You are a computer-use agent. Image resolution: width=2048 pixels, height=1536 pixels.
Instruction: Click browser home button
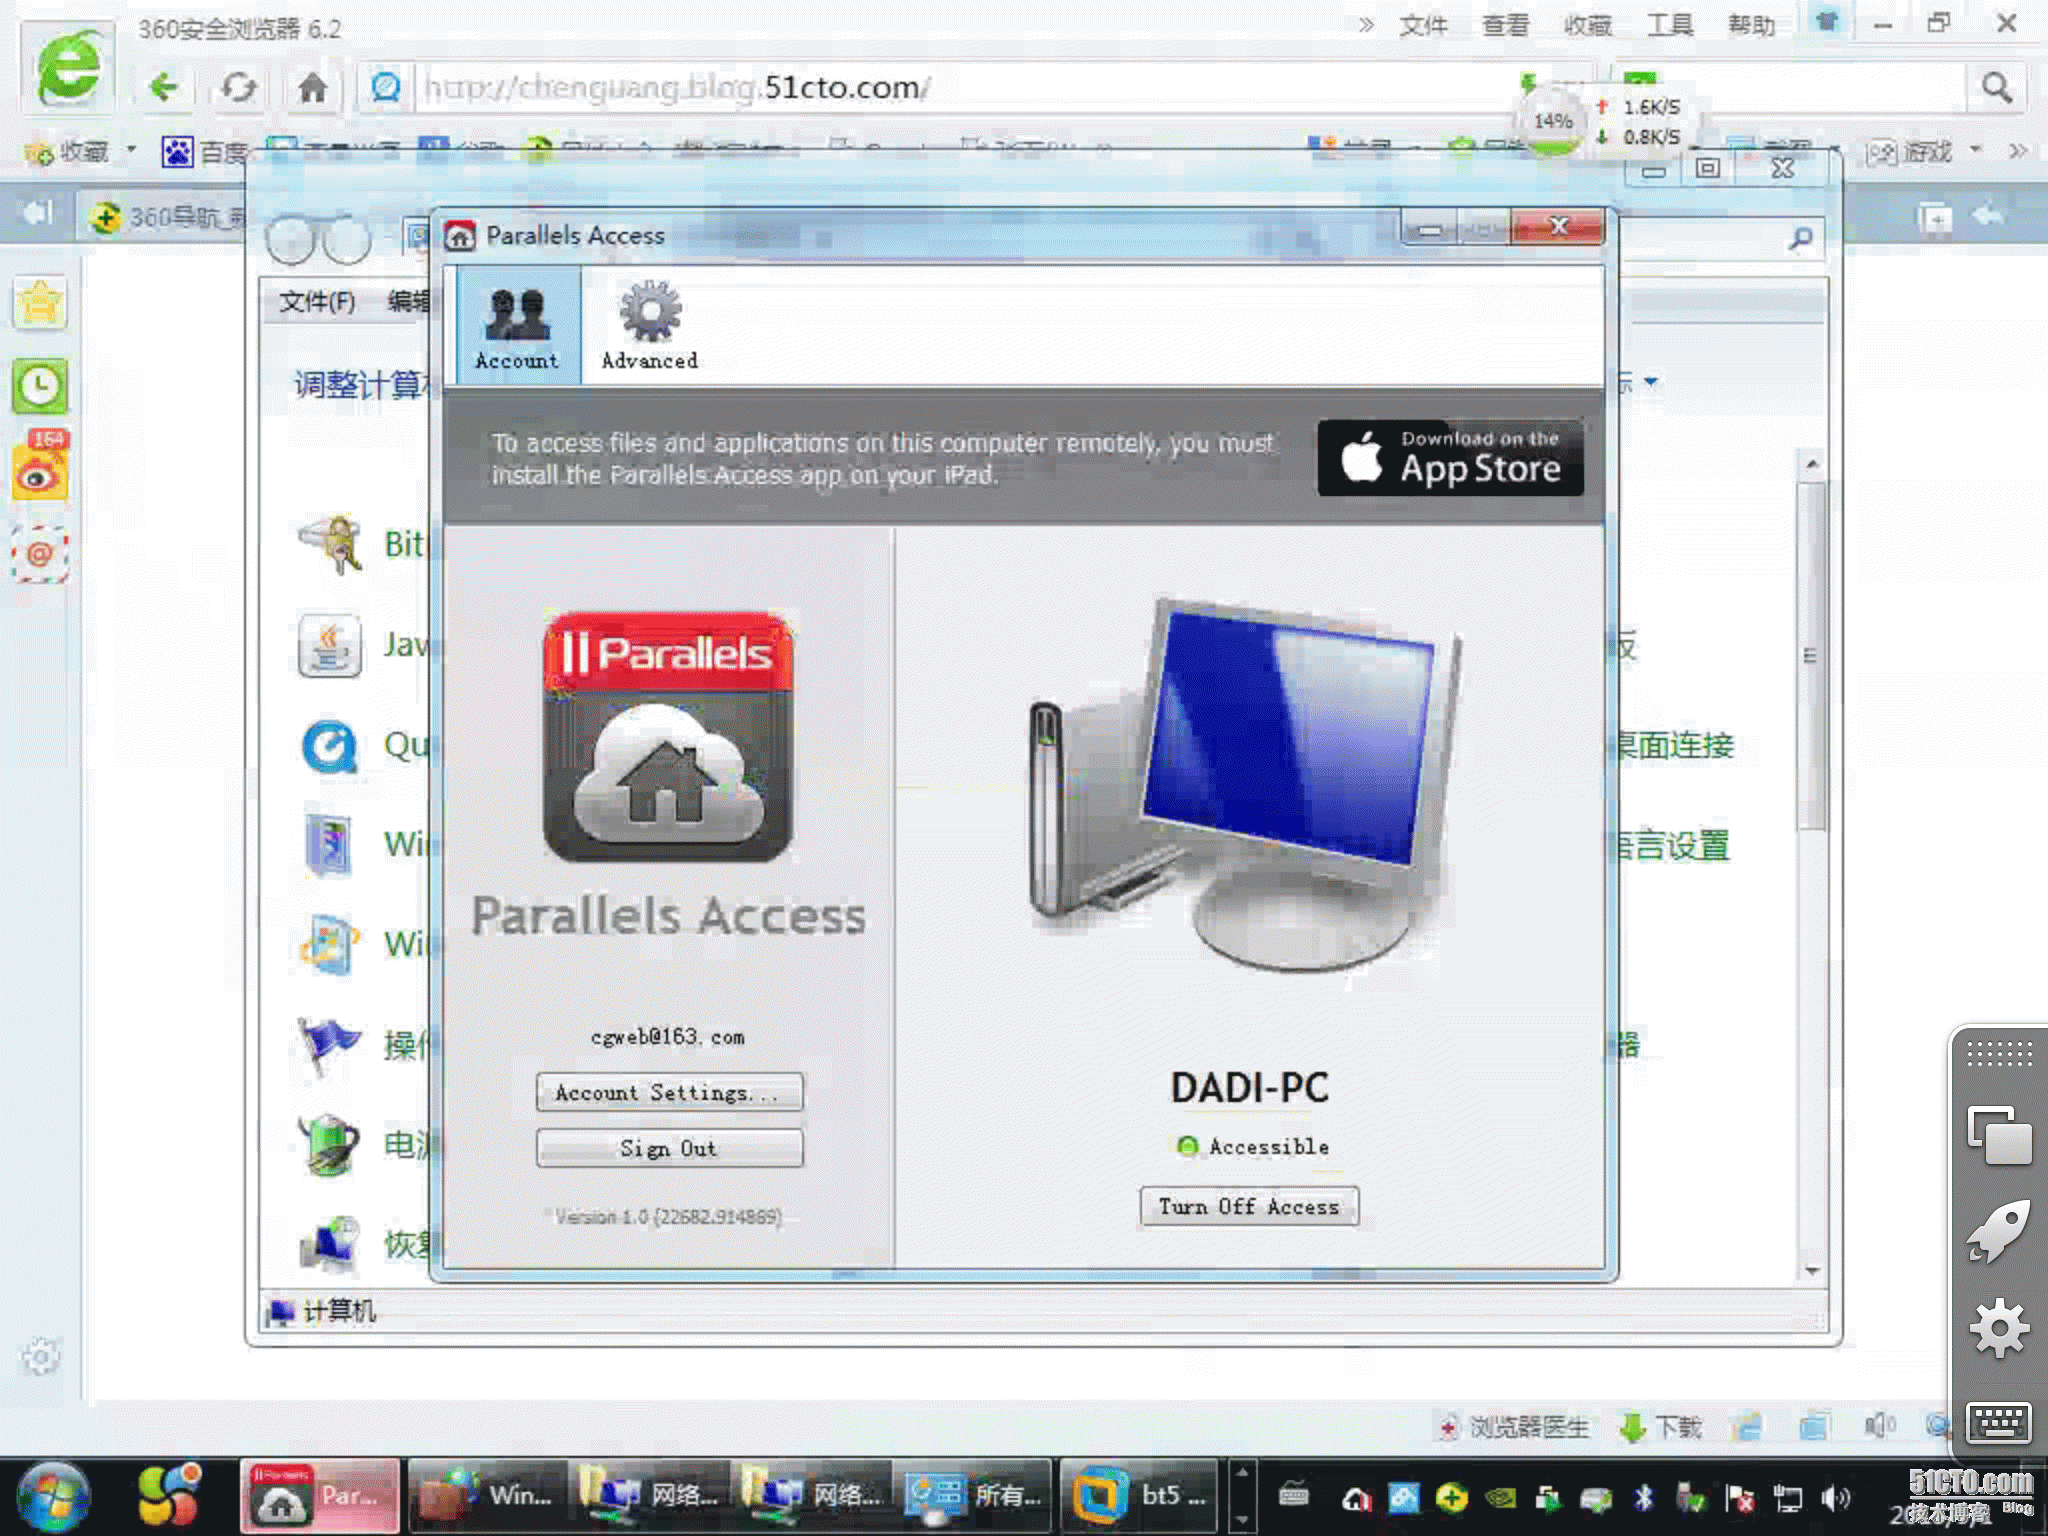coord(312,88)
